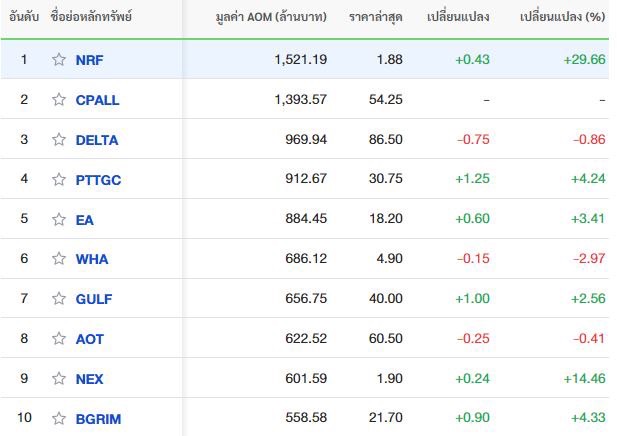The image size is (617, 436).
Task: Open the PTTGC symbol link
Action: coord(98,180)
